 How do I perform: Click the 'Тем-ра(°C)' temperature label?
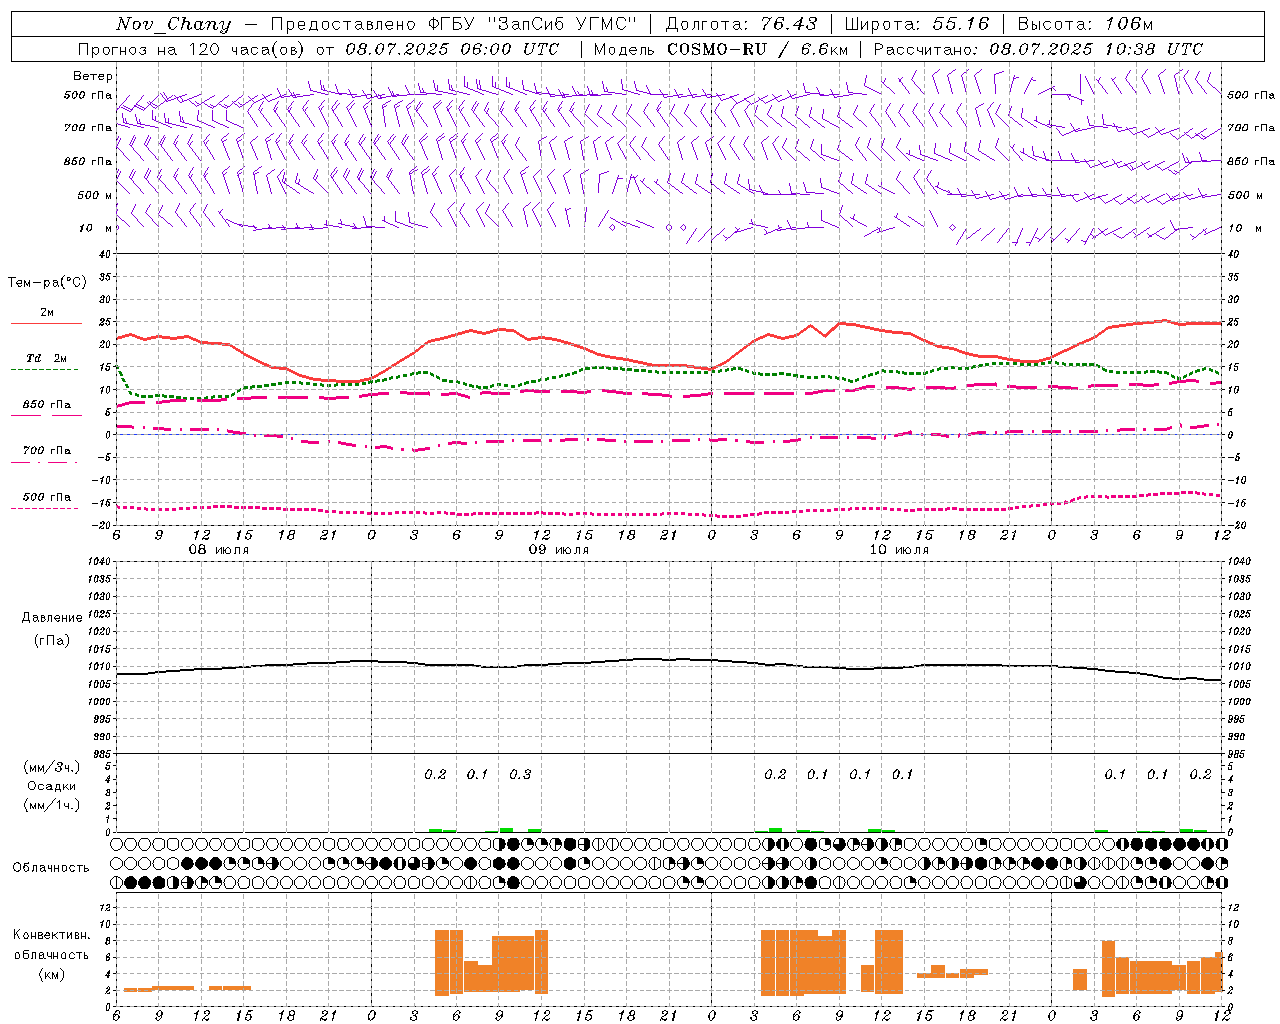[47, 283]
